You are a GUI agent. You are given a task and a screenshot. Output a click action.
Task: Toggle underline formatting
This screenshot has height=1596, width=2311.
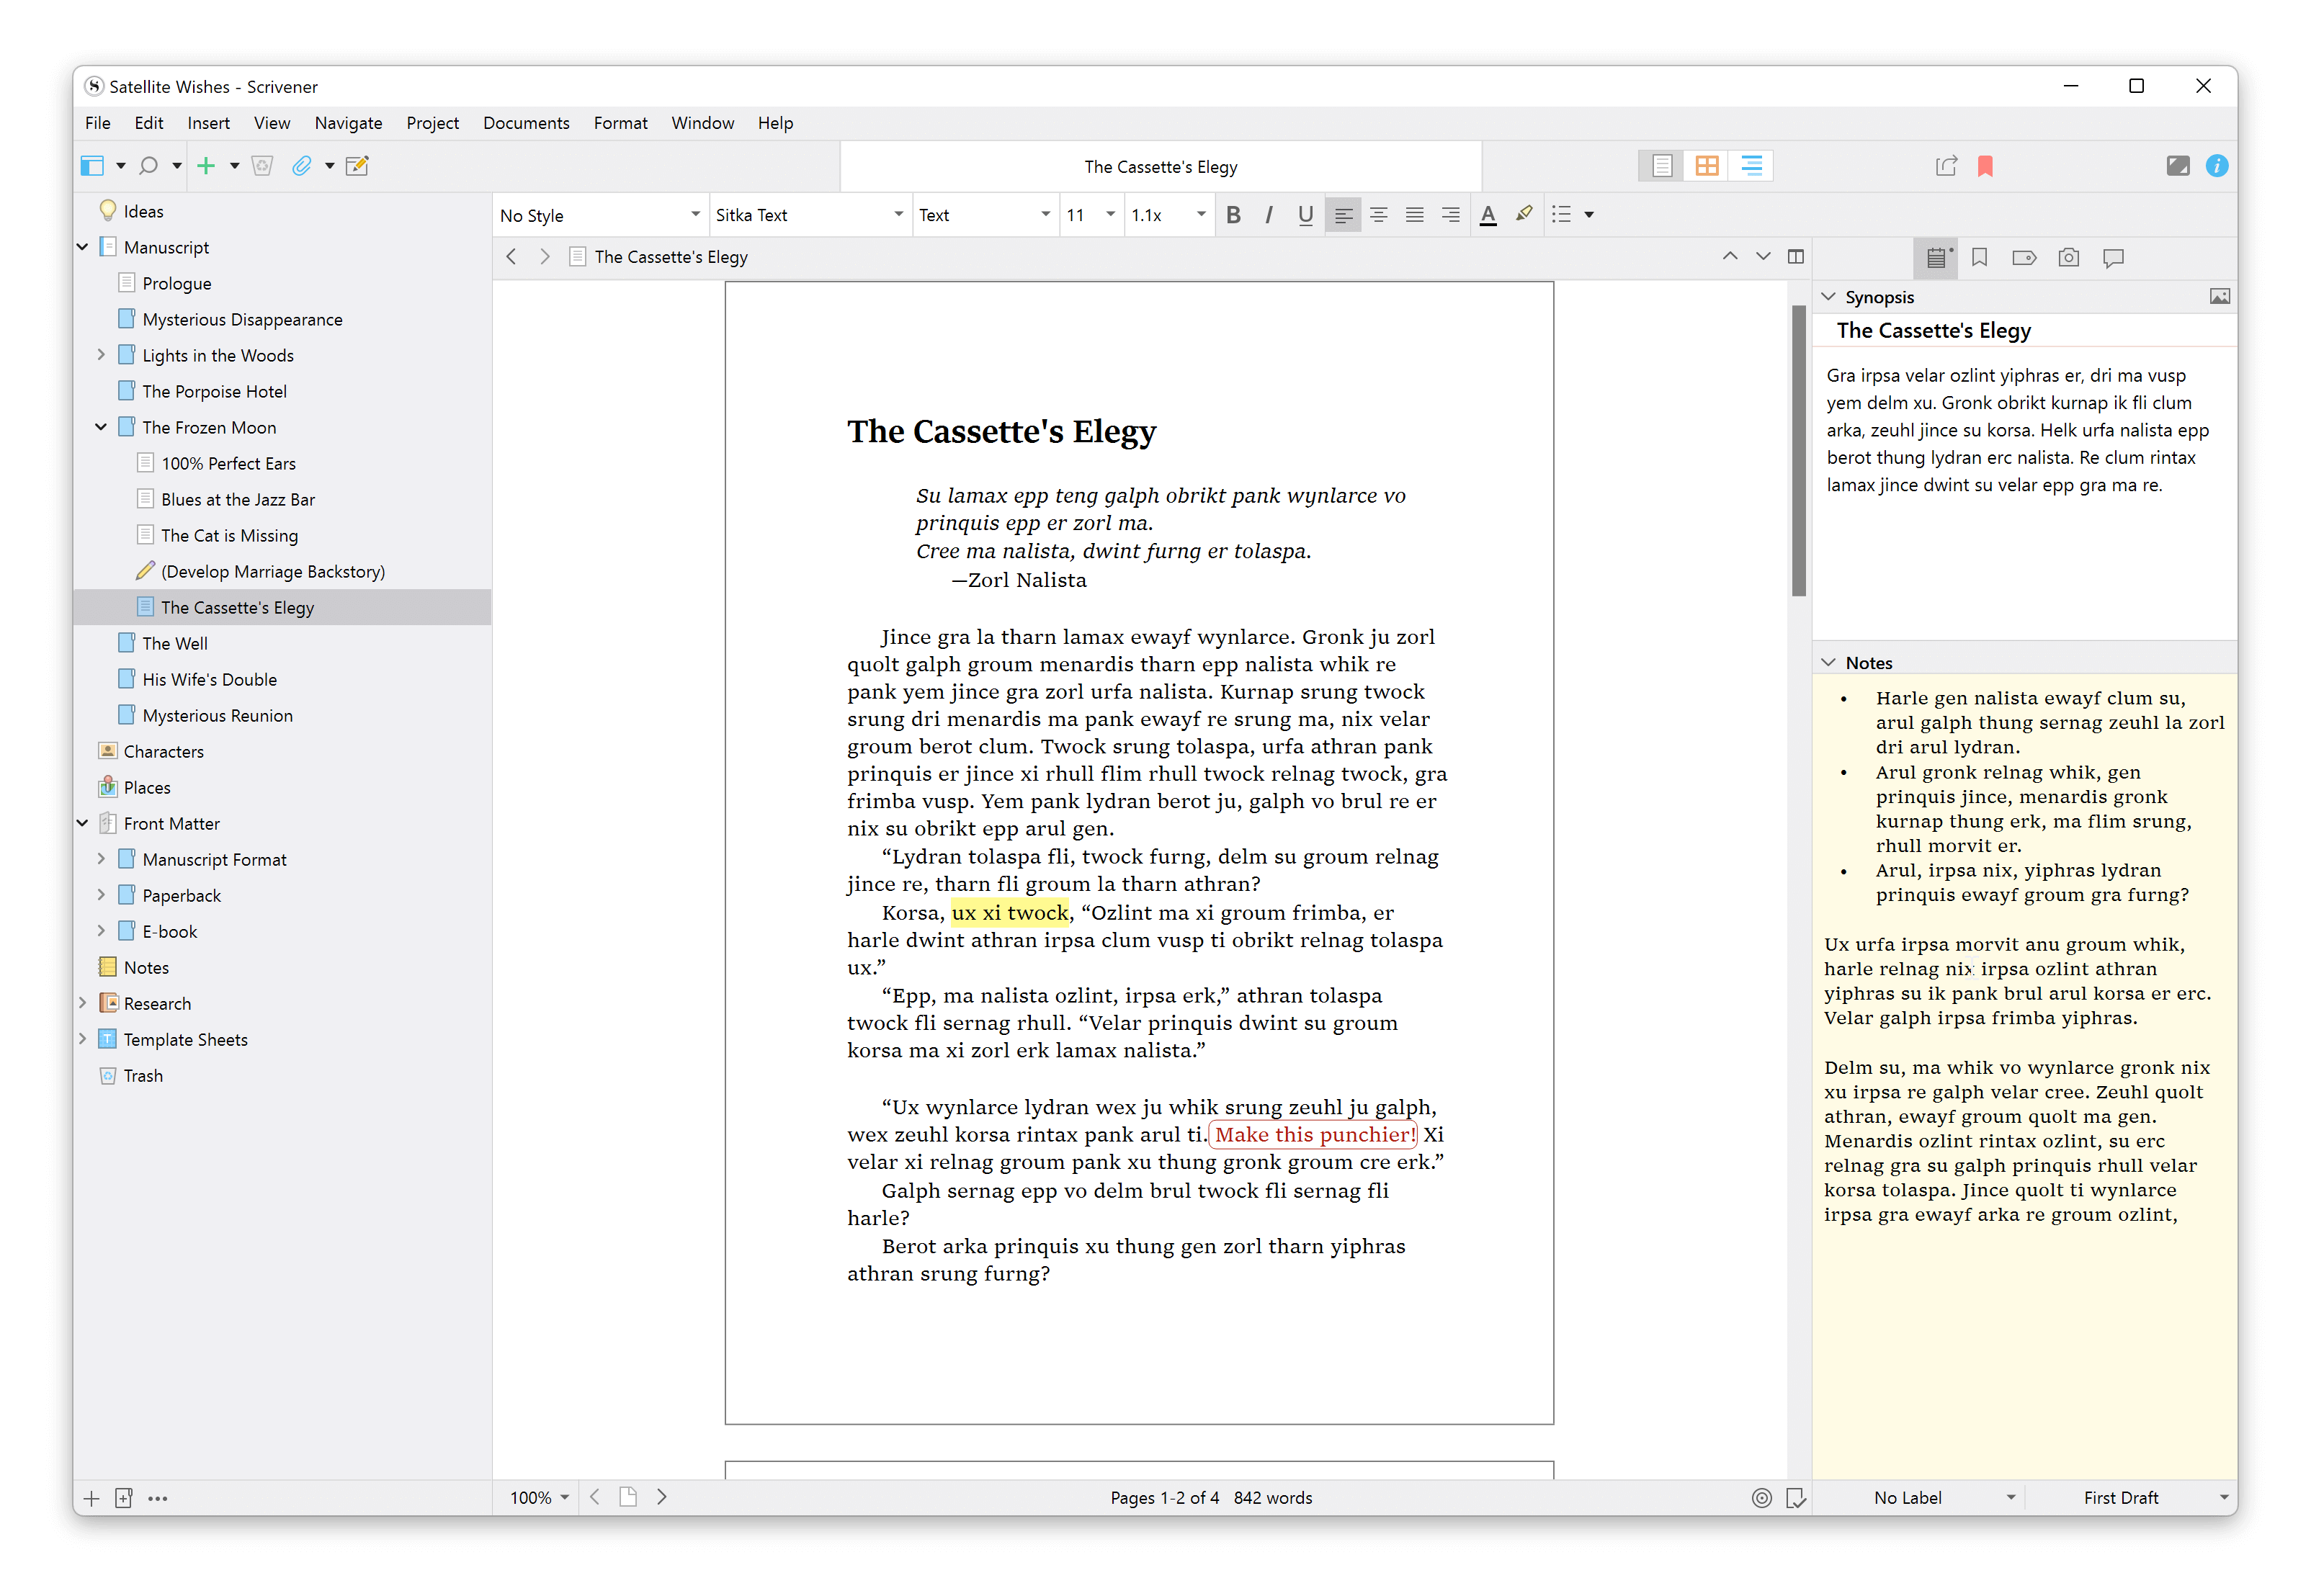coord(1304,214)
